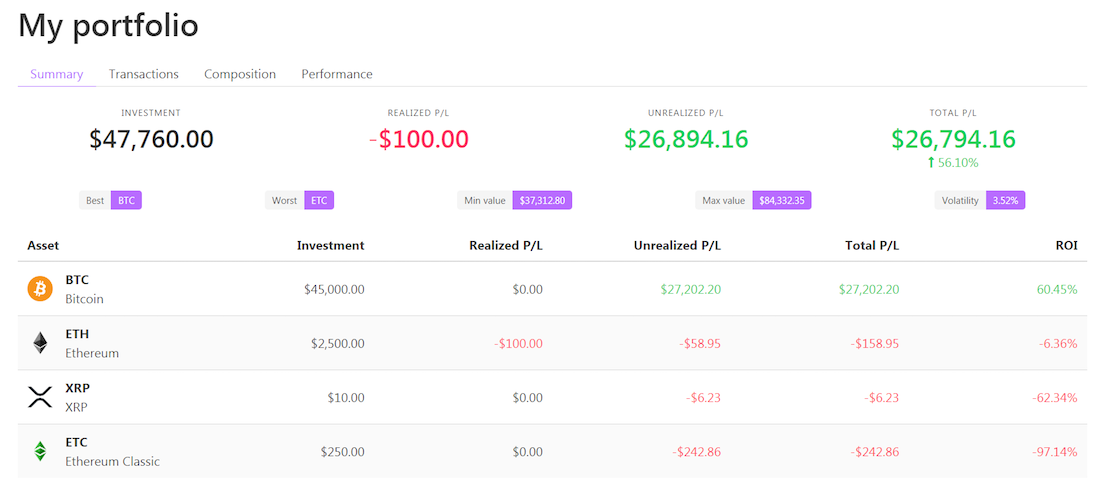Sort by the Investment column header

(x=330, y=245)
